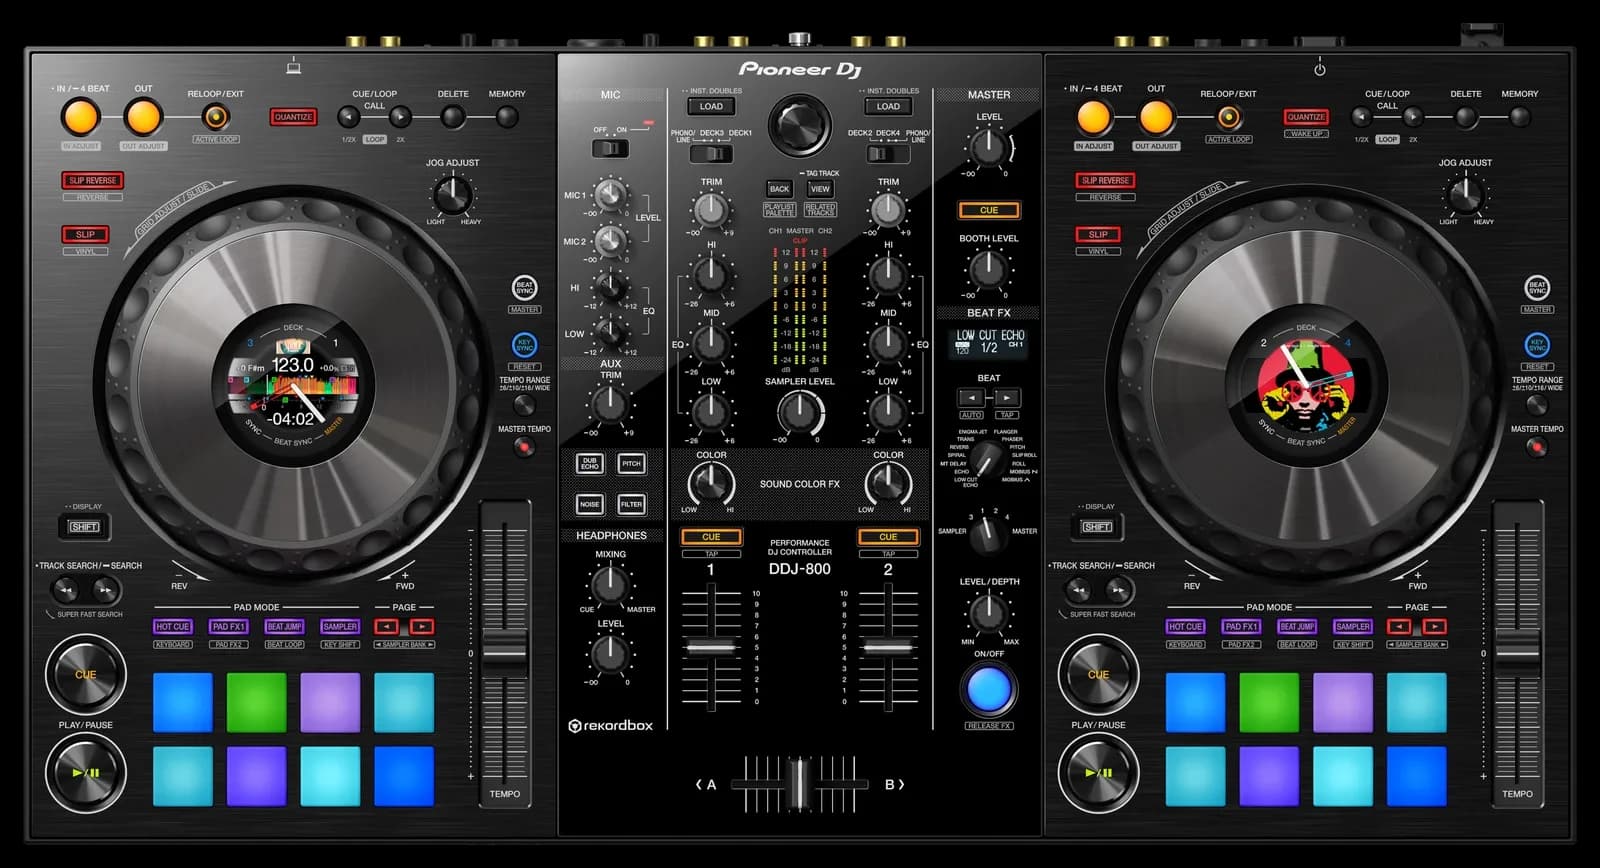Viewport: 1600px width, 868px height.
Task: Toggle the MASTER section CUE button
Action: (x=989, y=210)
